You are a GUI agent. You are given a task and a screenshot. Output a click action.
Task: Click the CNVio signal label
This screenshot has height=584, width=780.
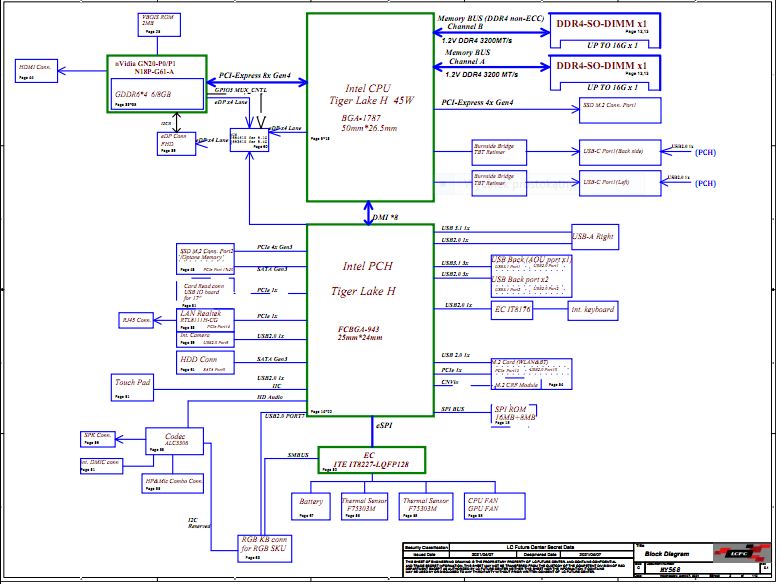(450, 382)
